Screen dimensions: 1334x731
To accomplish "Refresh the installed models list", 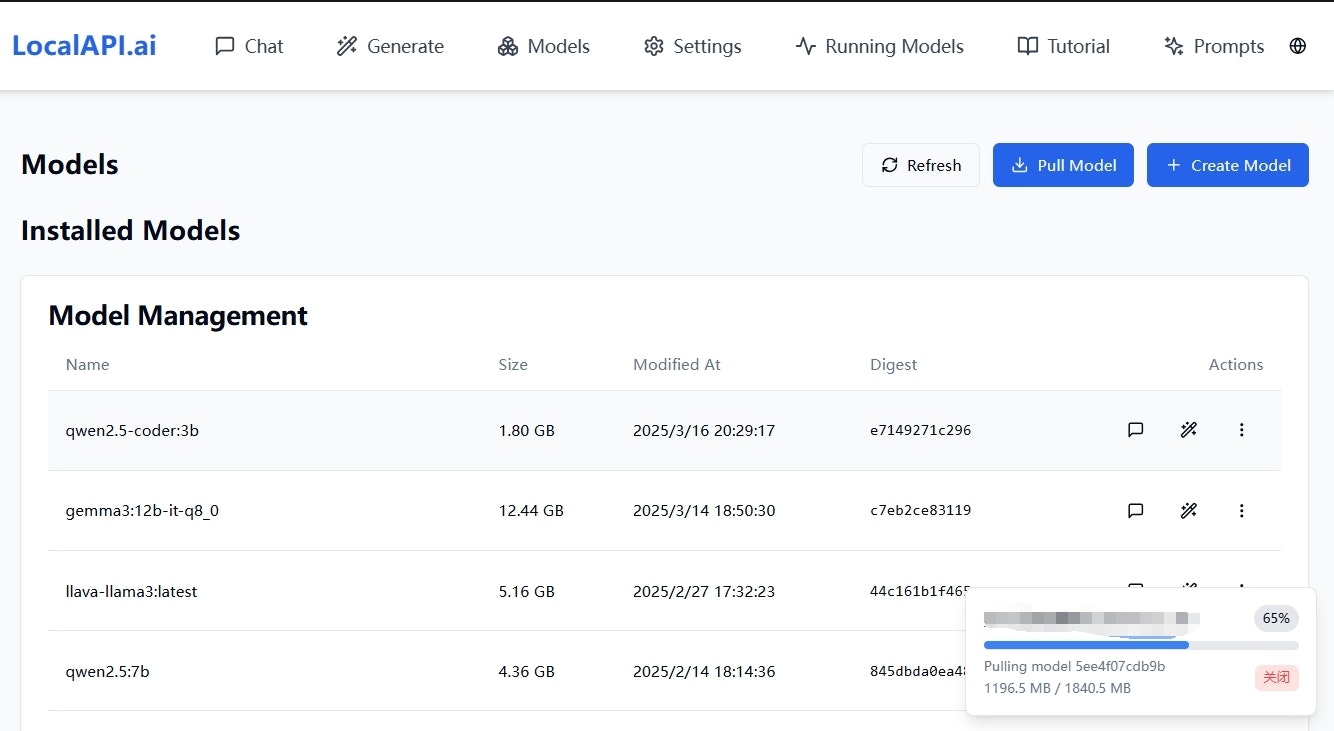I will 921,165.
